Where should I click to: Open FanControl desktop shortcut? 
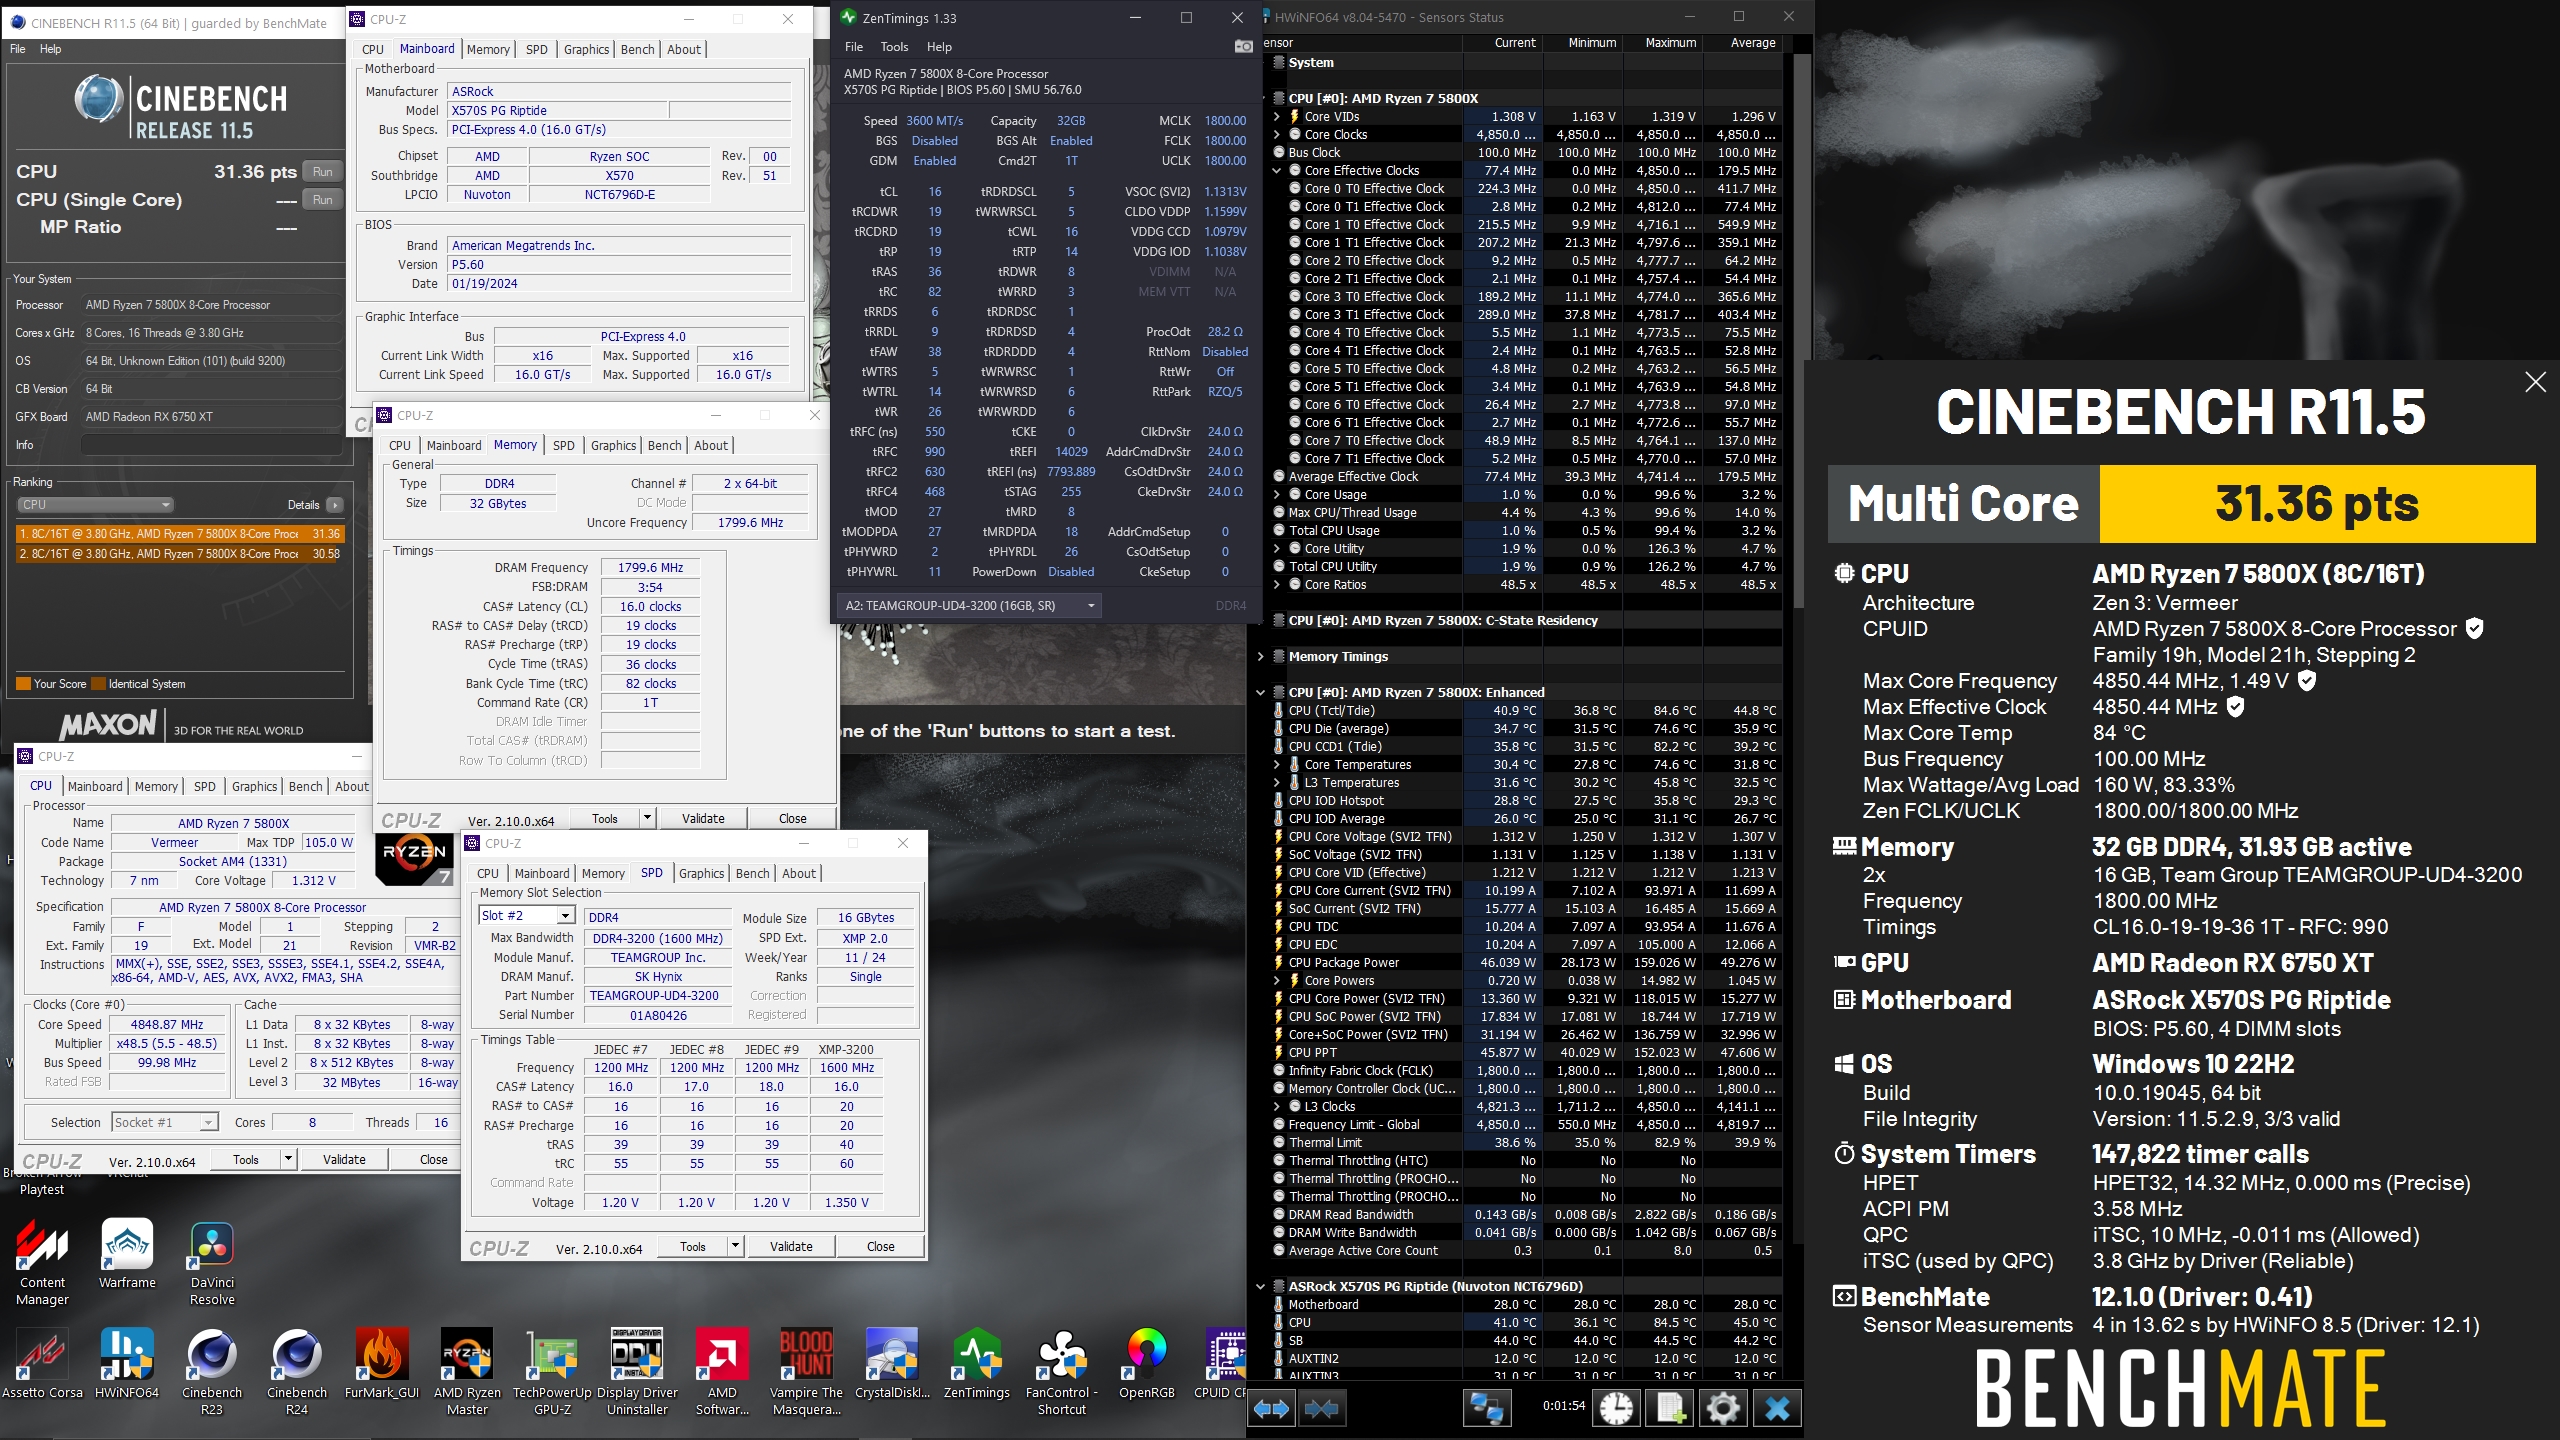(x=1062, y=1372)
